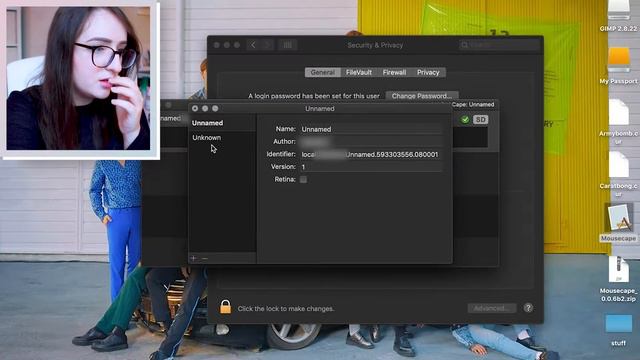Viewport: 640px width, 360px height.
Task: Close the Unnamed cape editor window
Action: click(x=195, y=109)
